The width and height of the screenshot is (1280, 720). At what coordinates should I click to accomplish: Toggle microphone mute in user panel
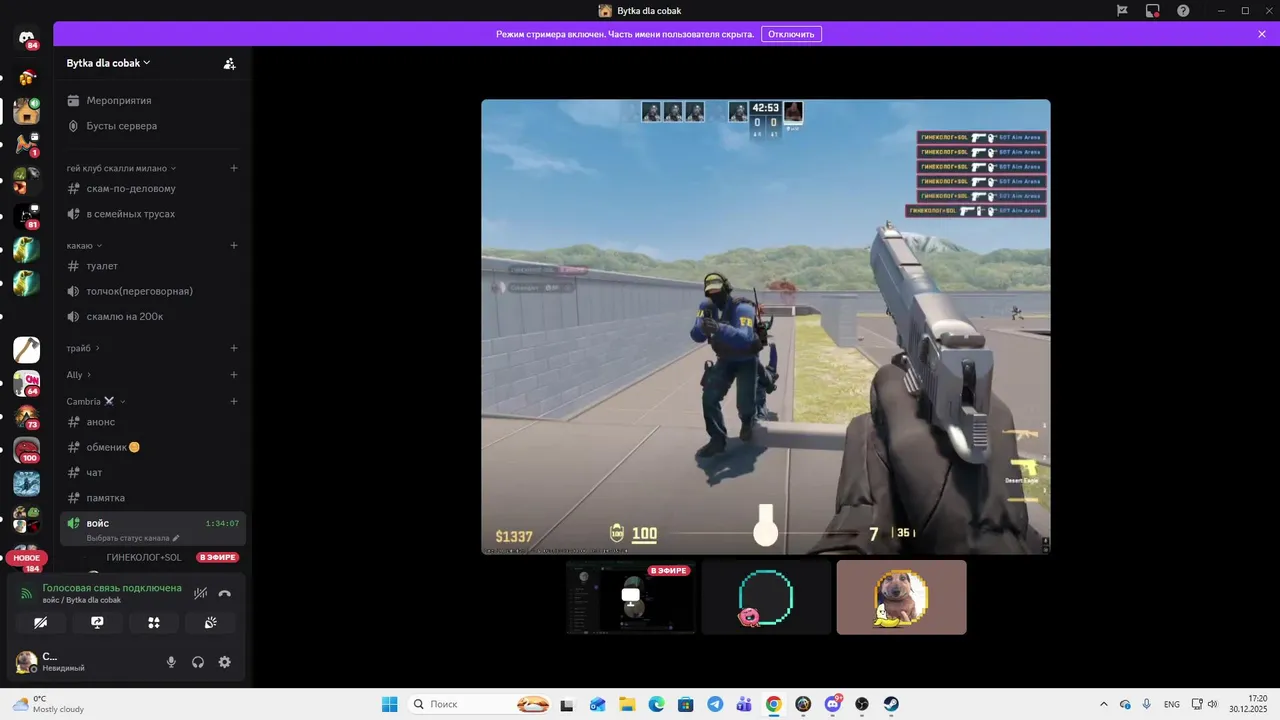(x=171, y=662)
